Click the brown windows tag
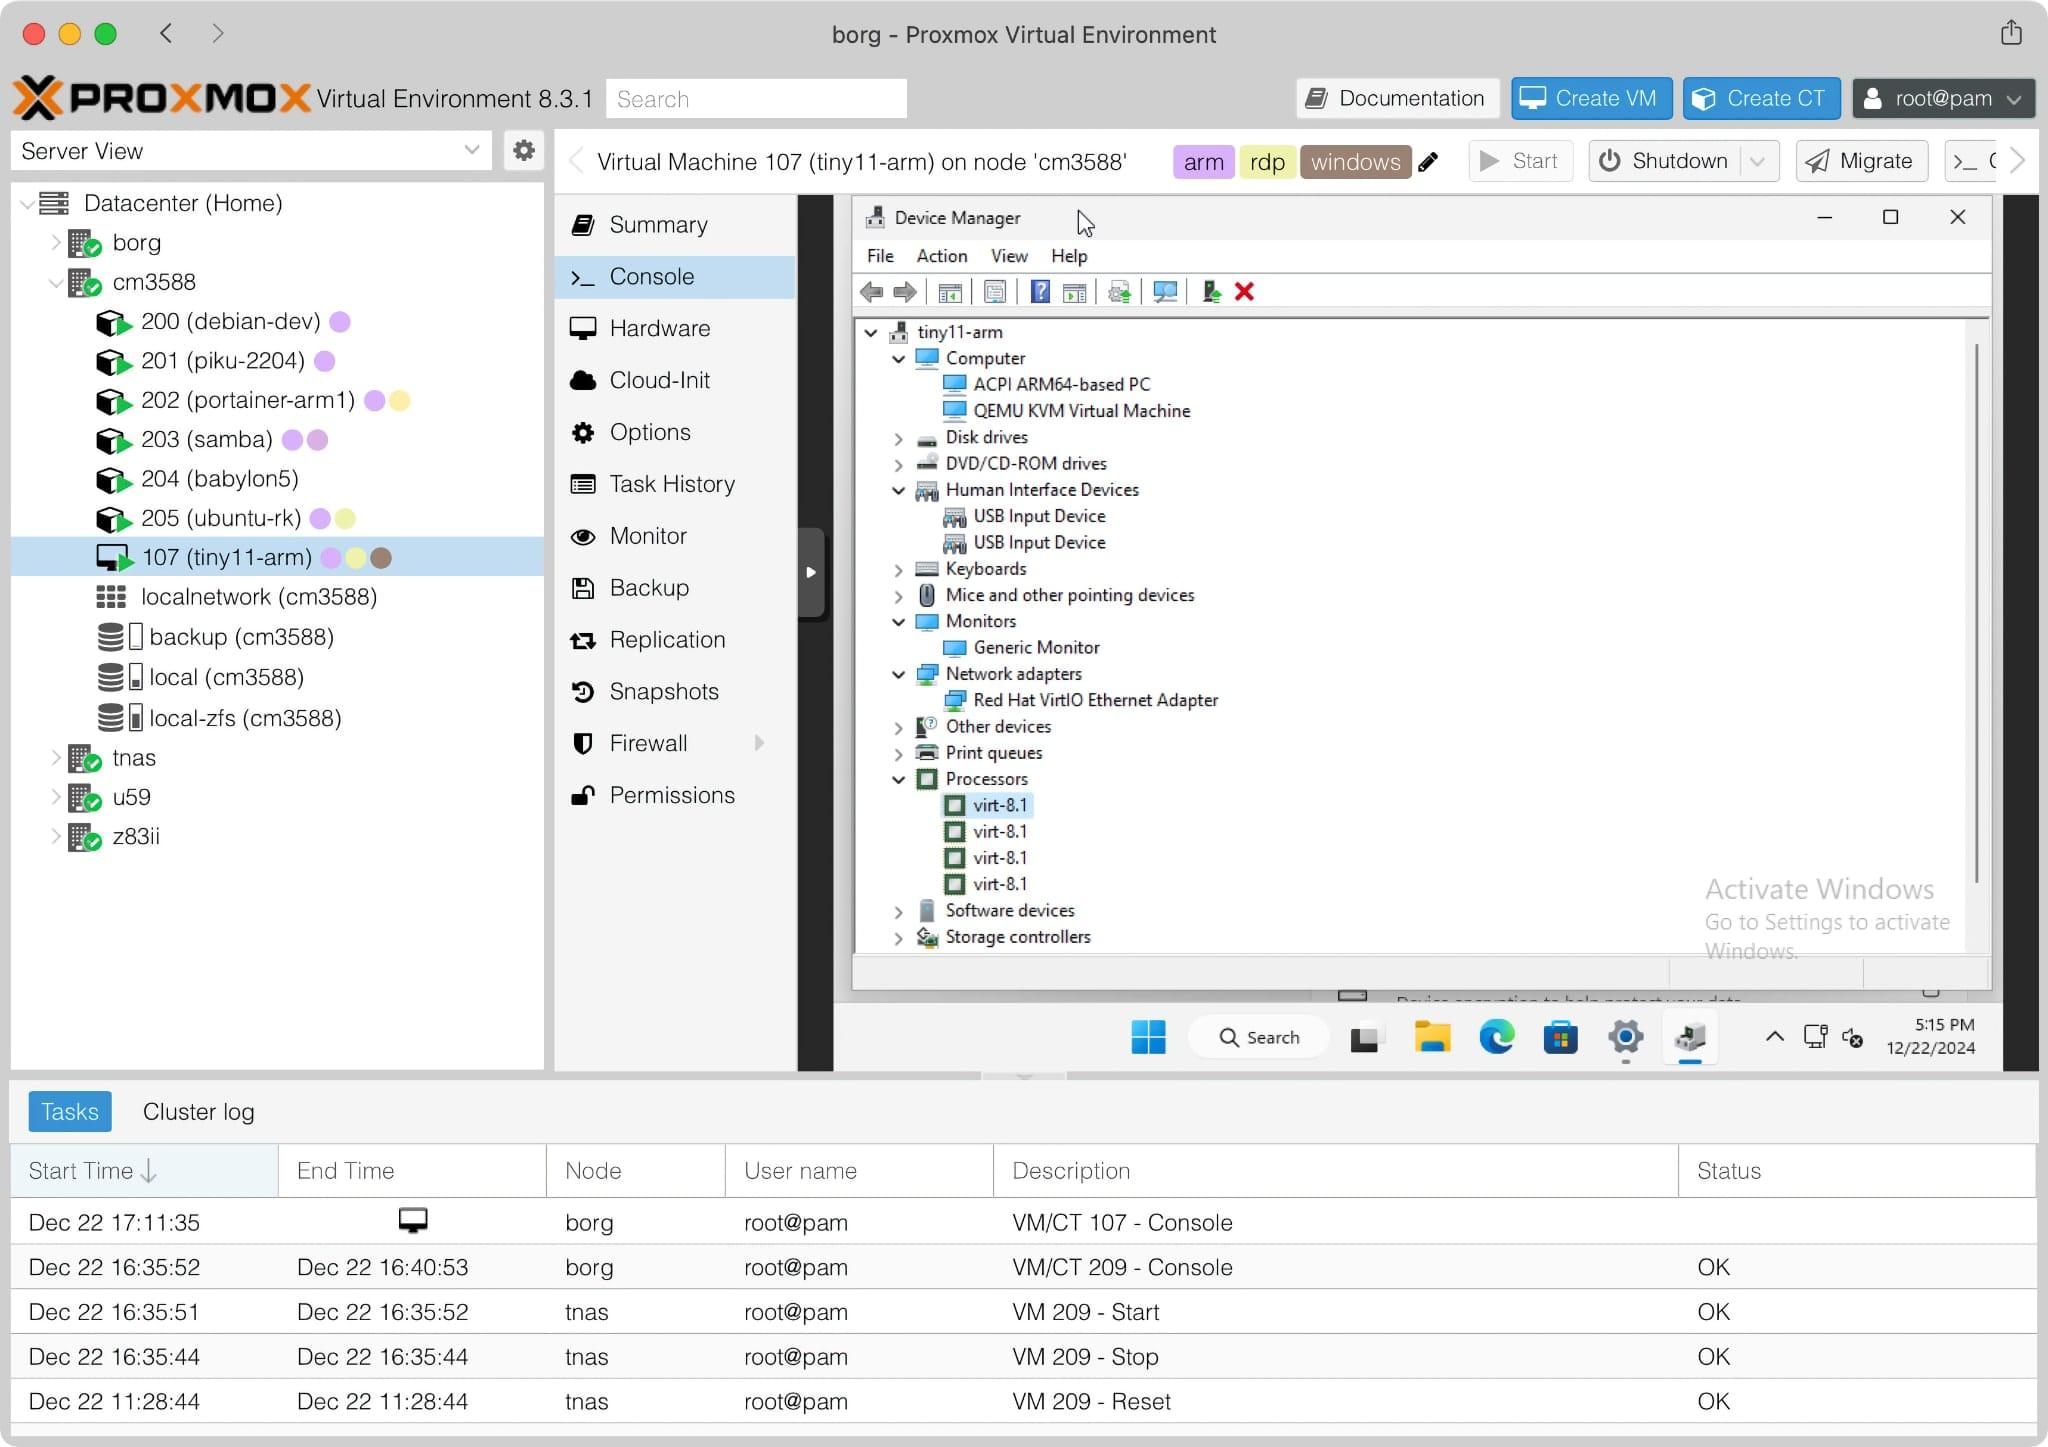The width and height of the screenshot is (2048, 1447). click(1355, 162)
